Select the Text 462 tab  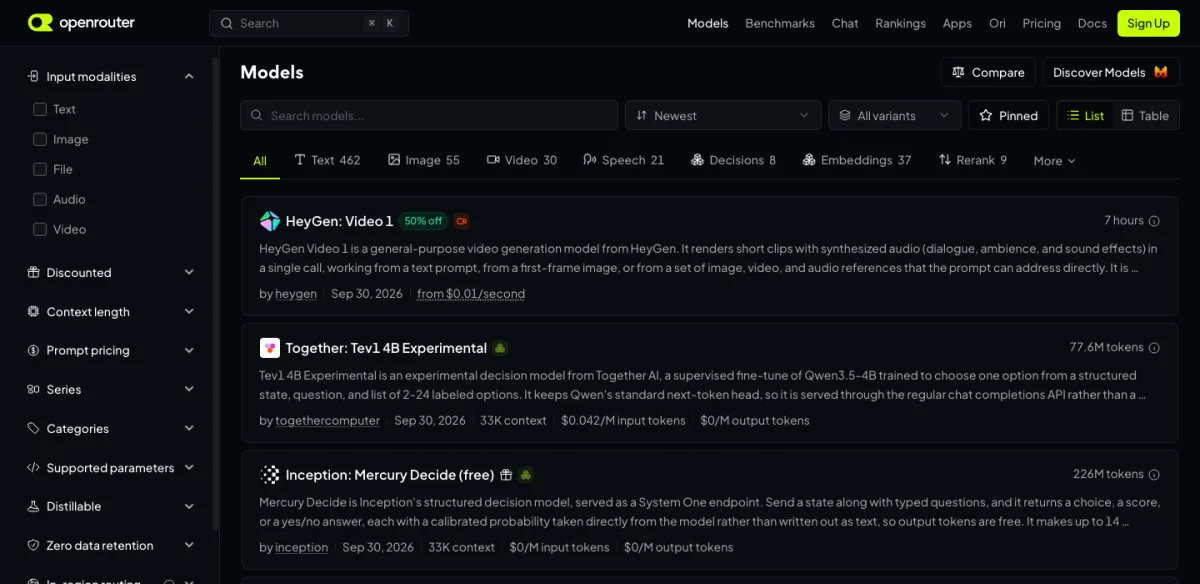click(327, 160)
